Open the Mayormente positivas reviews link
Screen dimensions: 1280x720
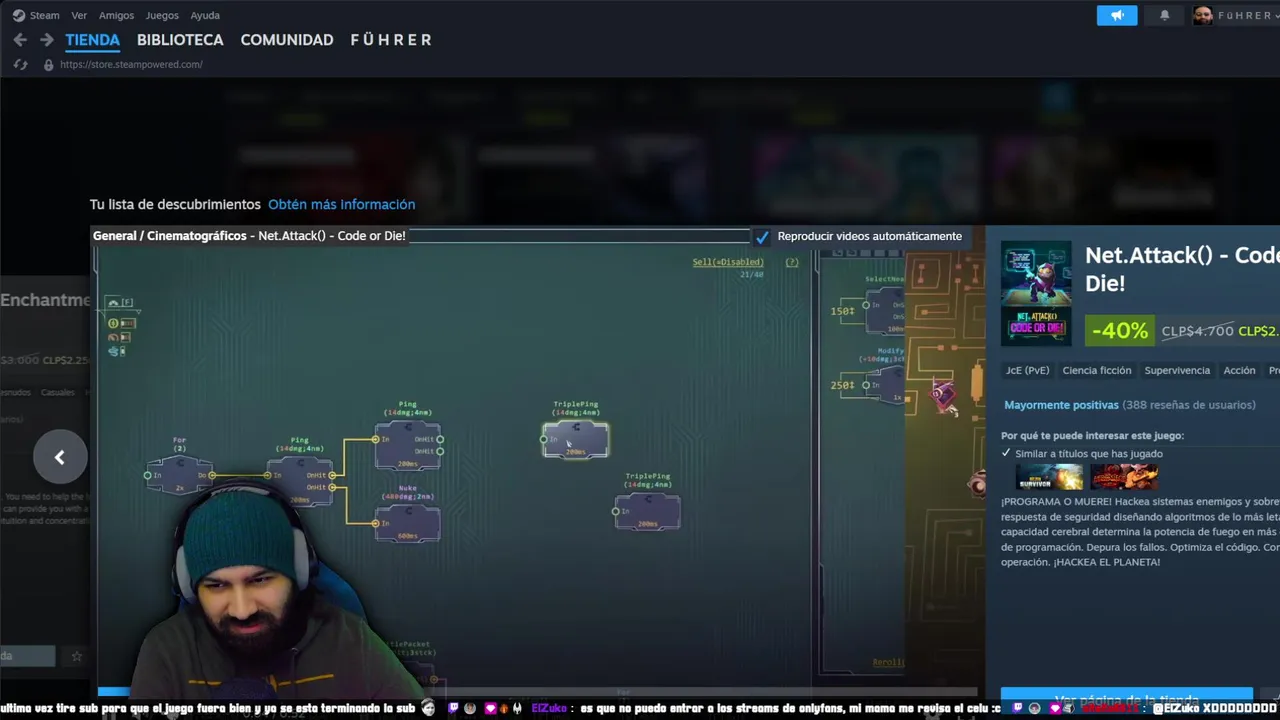[x=1061, y=405]
